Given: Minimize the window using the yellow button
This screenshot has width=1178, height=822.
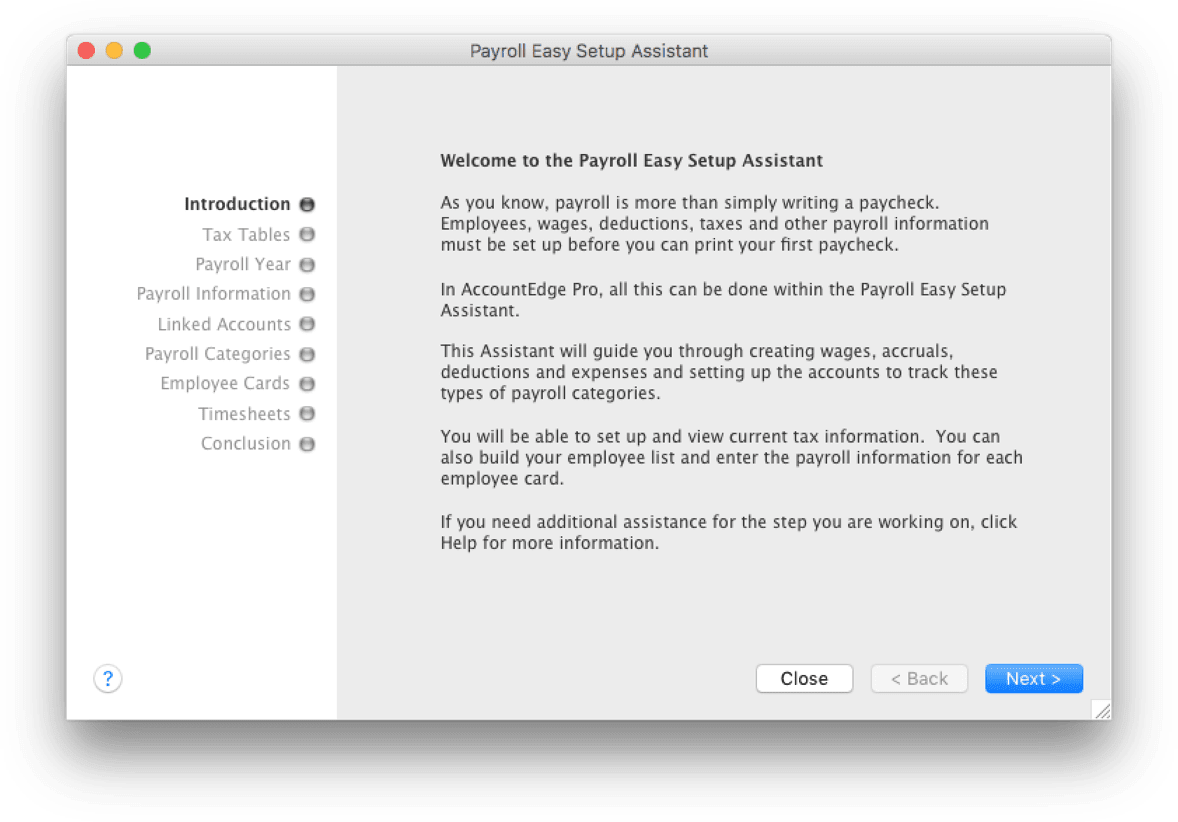Looking at the screenshot, I should 114,51.
